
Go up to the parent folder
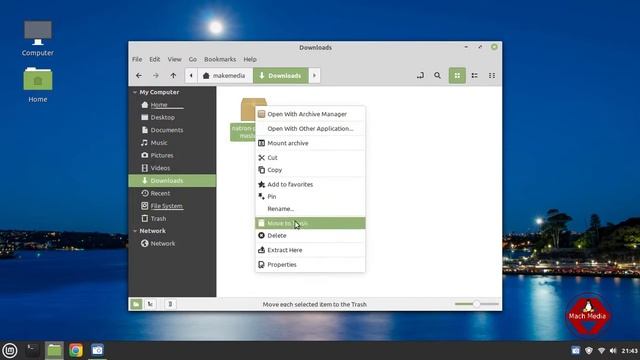click(x=173, y=76)
